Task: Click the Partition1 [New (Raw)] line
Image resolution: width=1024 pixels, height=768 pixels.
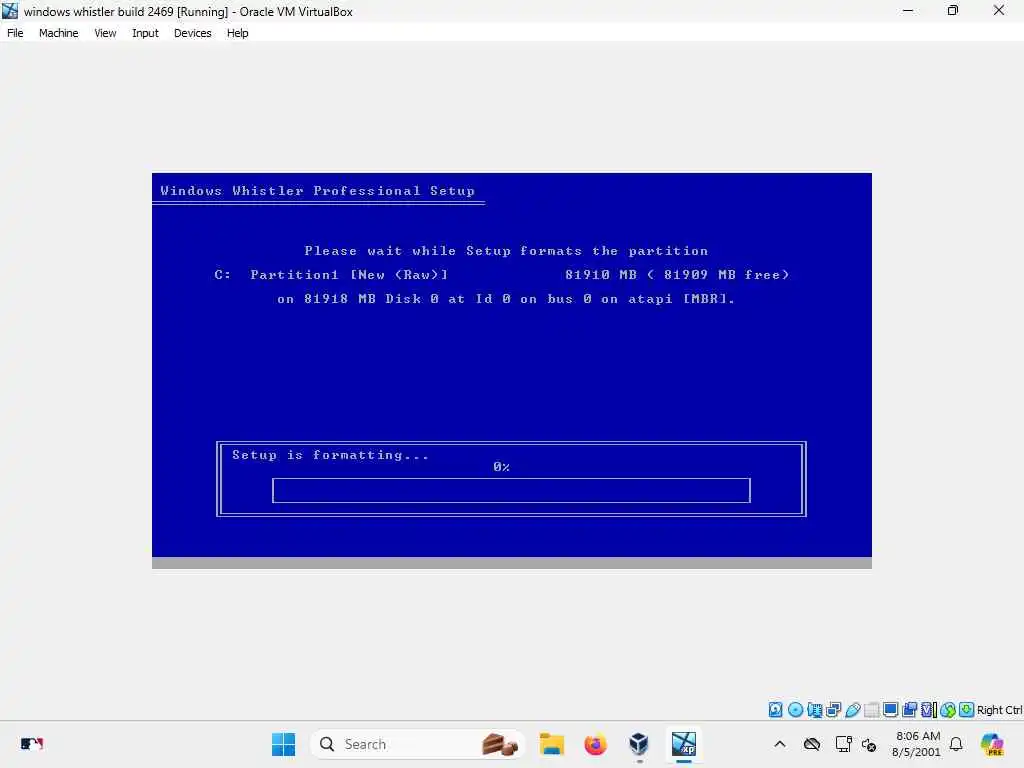Action: [x=502, y=274]
